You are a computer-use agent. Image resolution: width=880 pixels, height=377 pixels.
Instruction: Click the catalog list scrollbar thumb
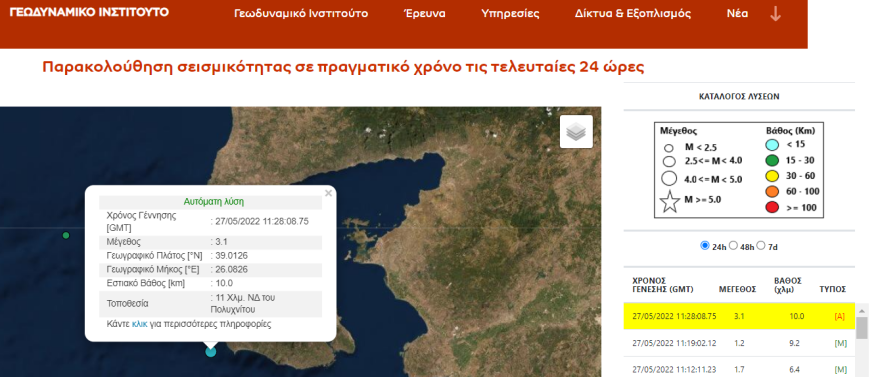pyautogui.click(x=861, y=328)
